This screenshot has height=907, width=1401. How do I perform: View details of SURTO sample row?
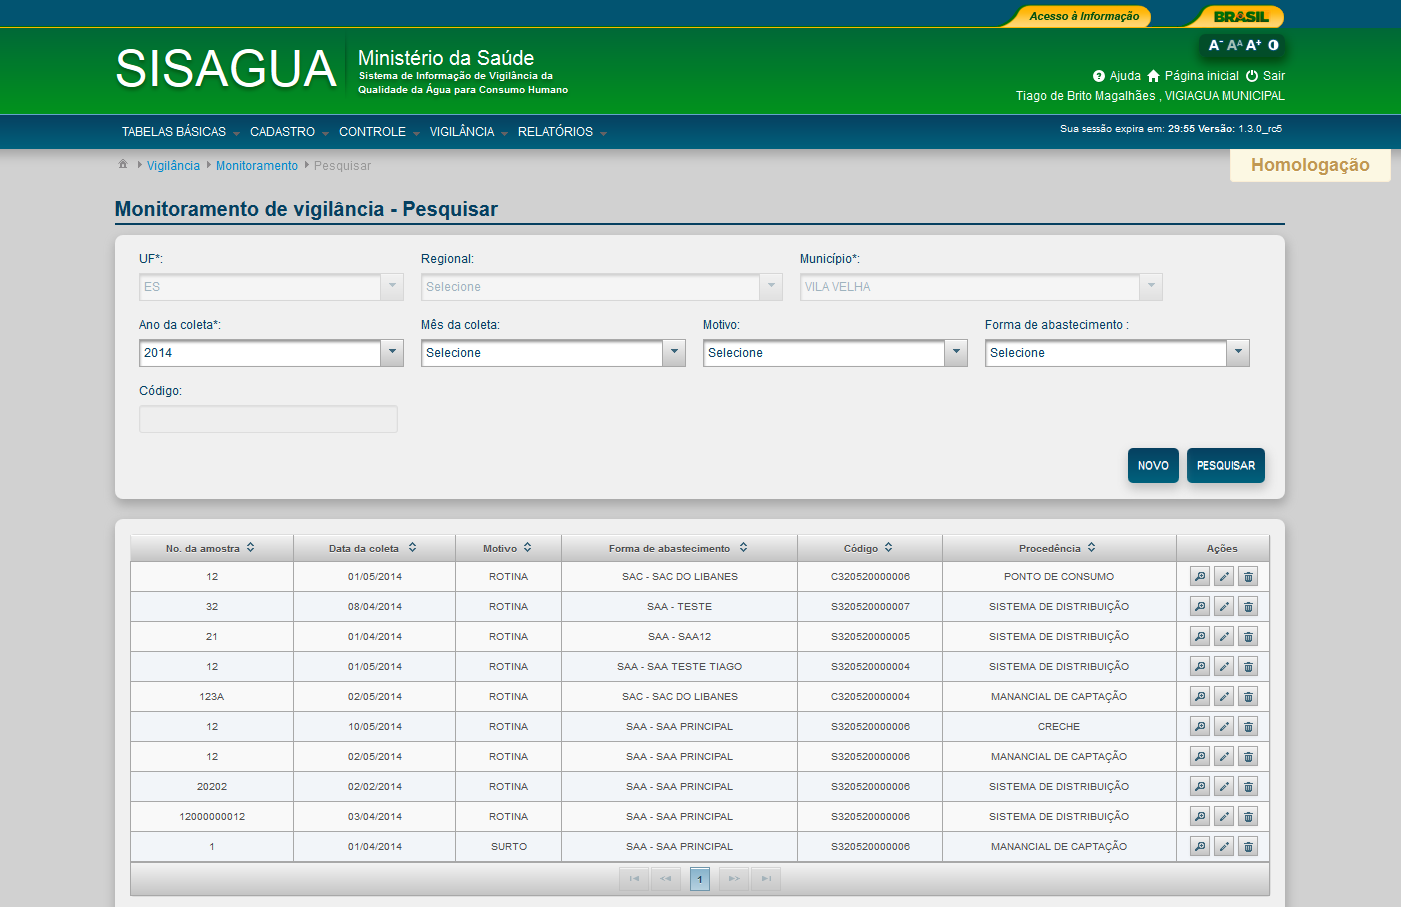pyautogui.click(x=1200, y=847)
